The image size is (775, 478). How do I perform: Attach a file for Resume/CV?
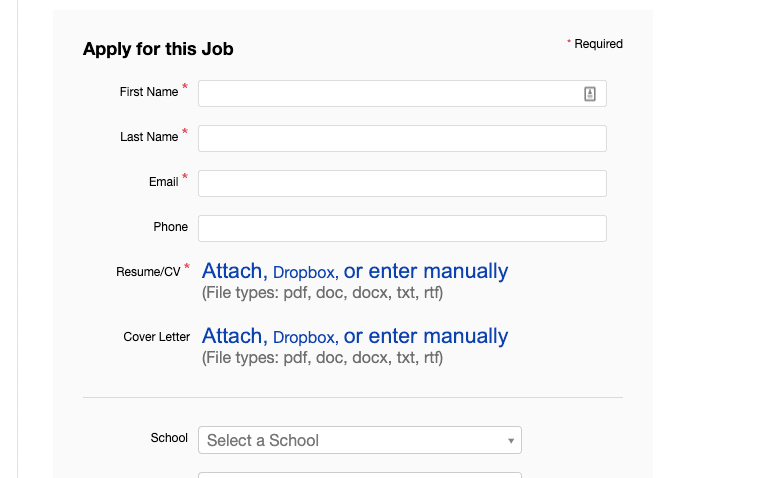click(234, 271)
